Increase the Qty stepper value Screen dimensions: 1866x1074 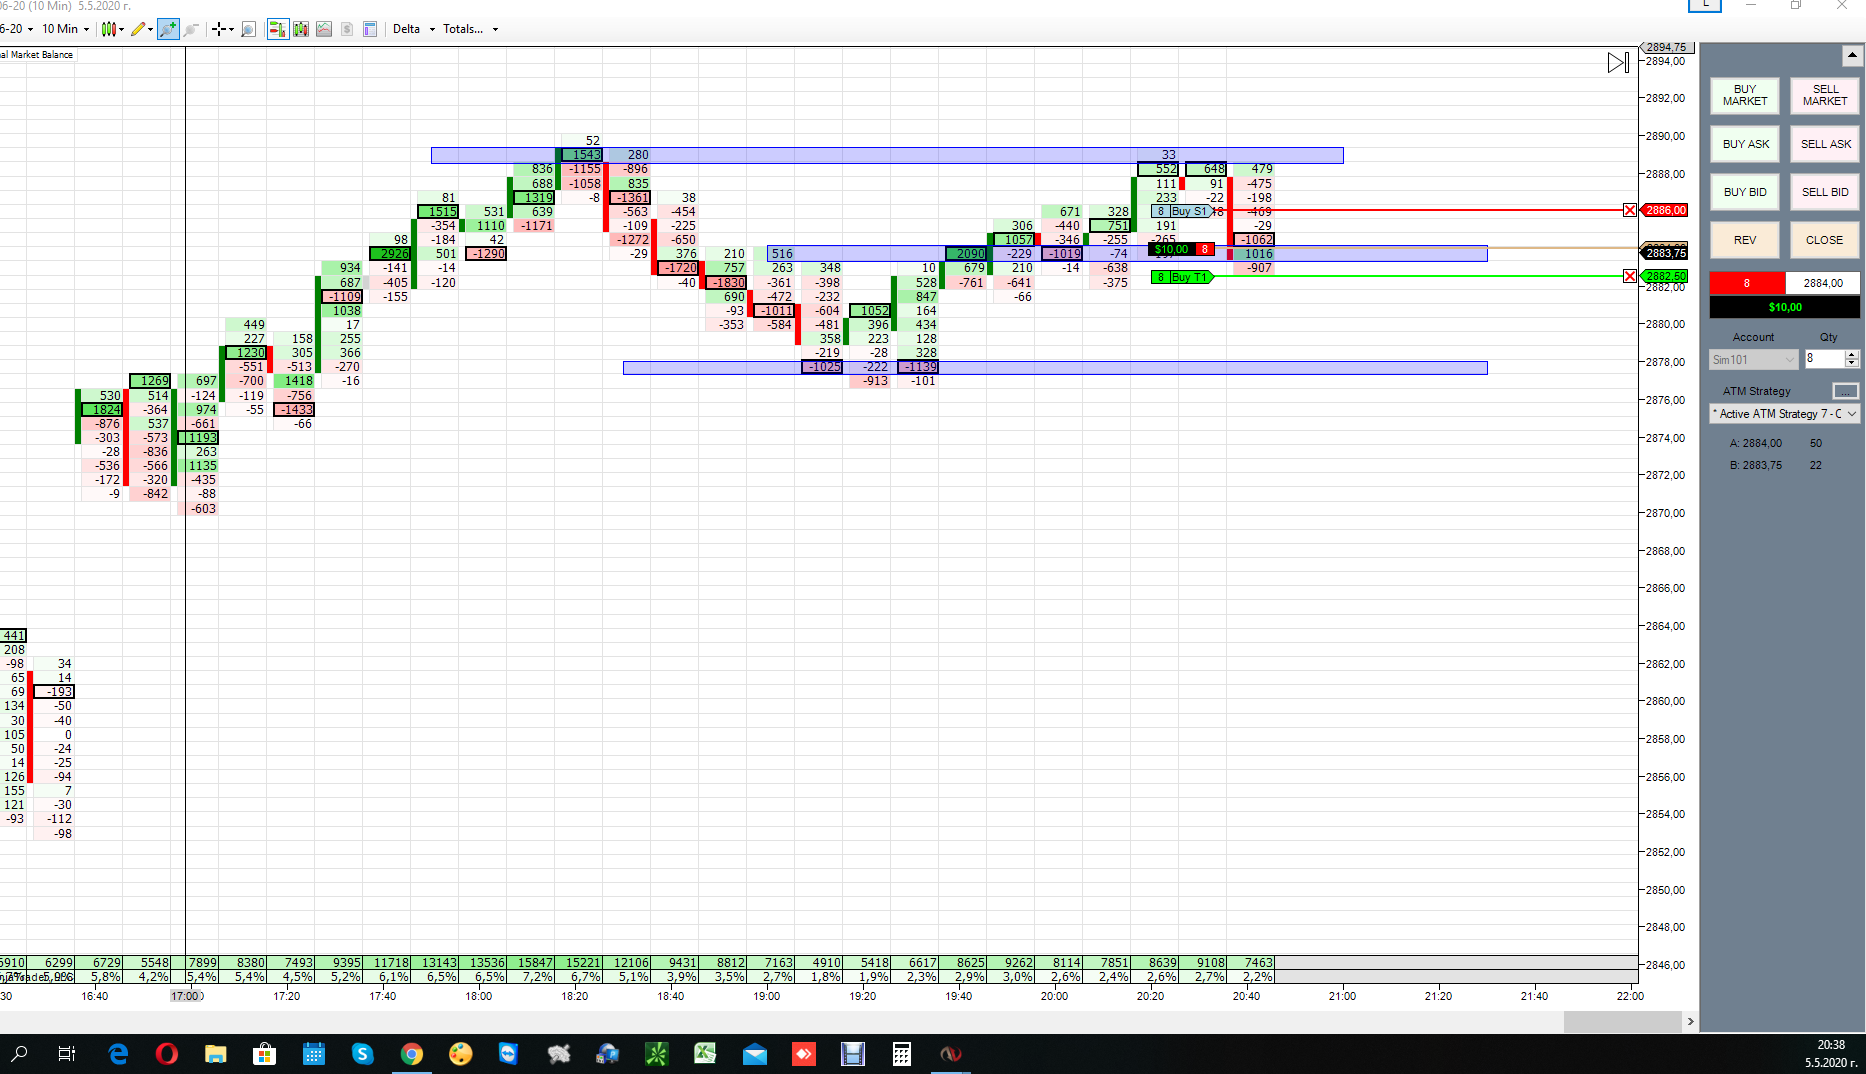(x=1852, y=354)
